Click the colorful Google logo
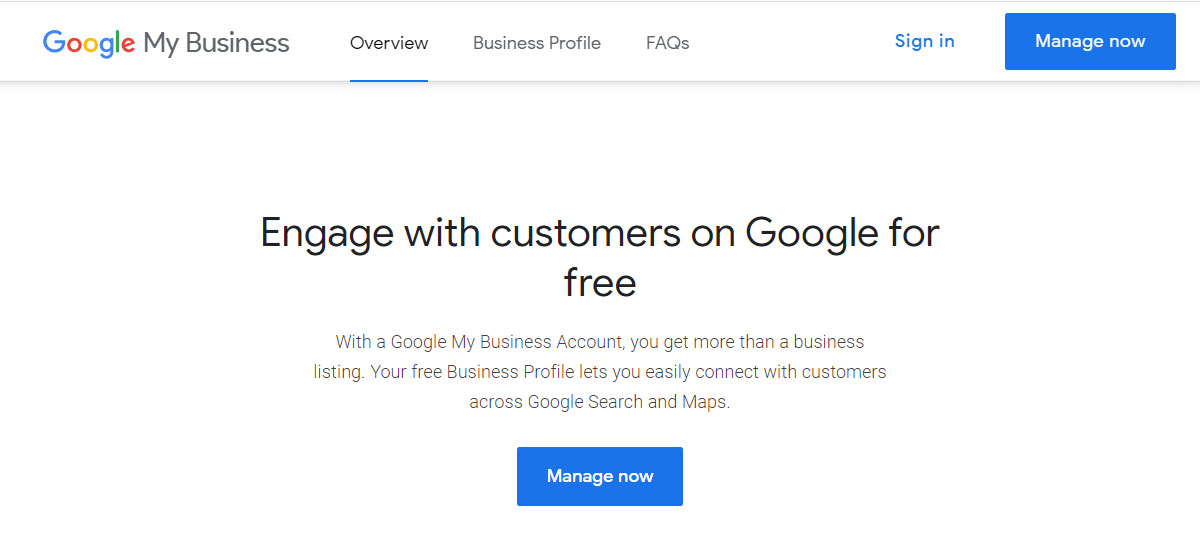This screenshot has width=1200, height=547. click(88, 43)
